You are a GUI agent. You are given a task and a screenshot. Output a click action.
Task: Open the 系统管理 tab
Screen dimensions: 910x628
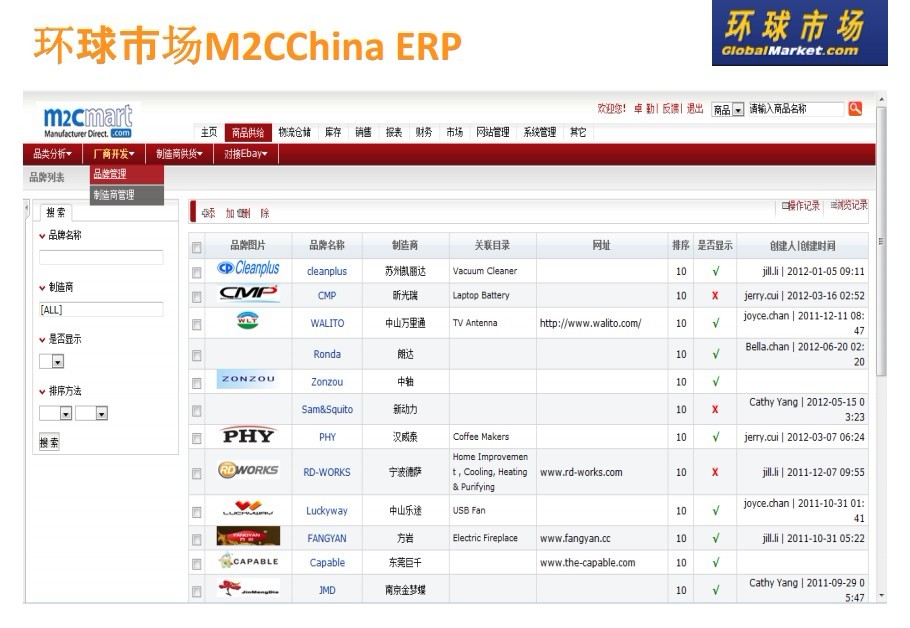[540, 132]
